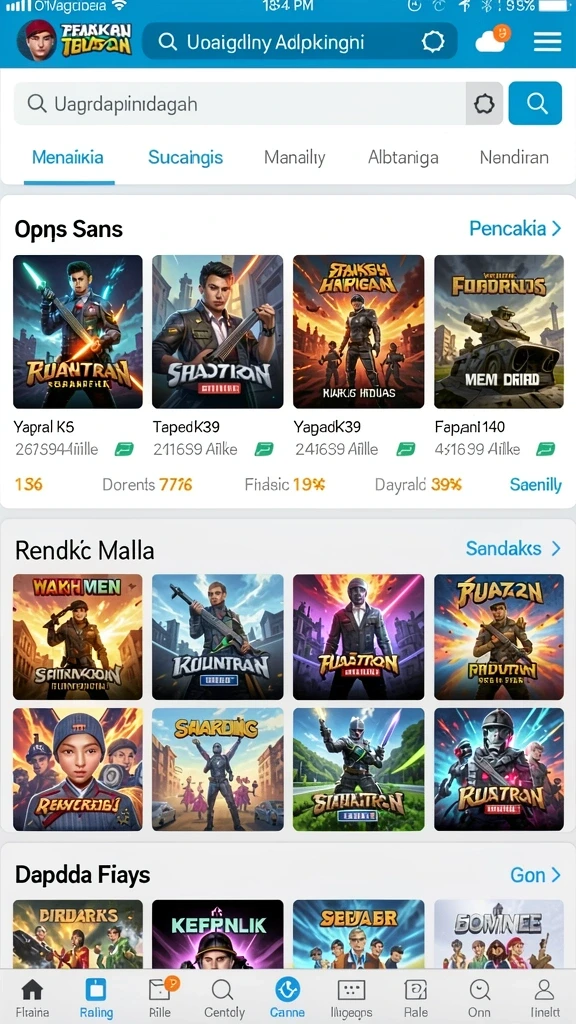Viewport: 576px width, 1024px height.
Task: Expand the Pencakia link with its chevron
Action: pos(515,228)
